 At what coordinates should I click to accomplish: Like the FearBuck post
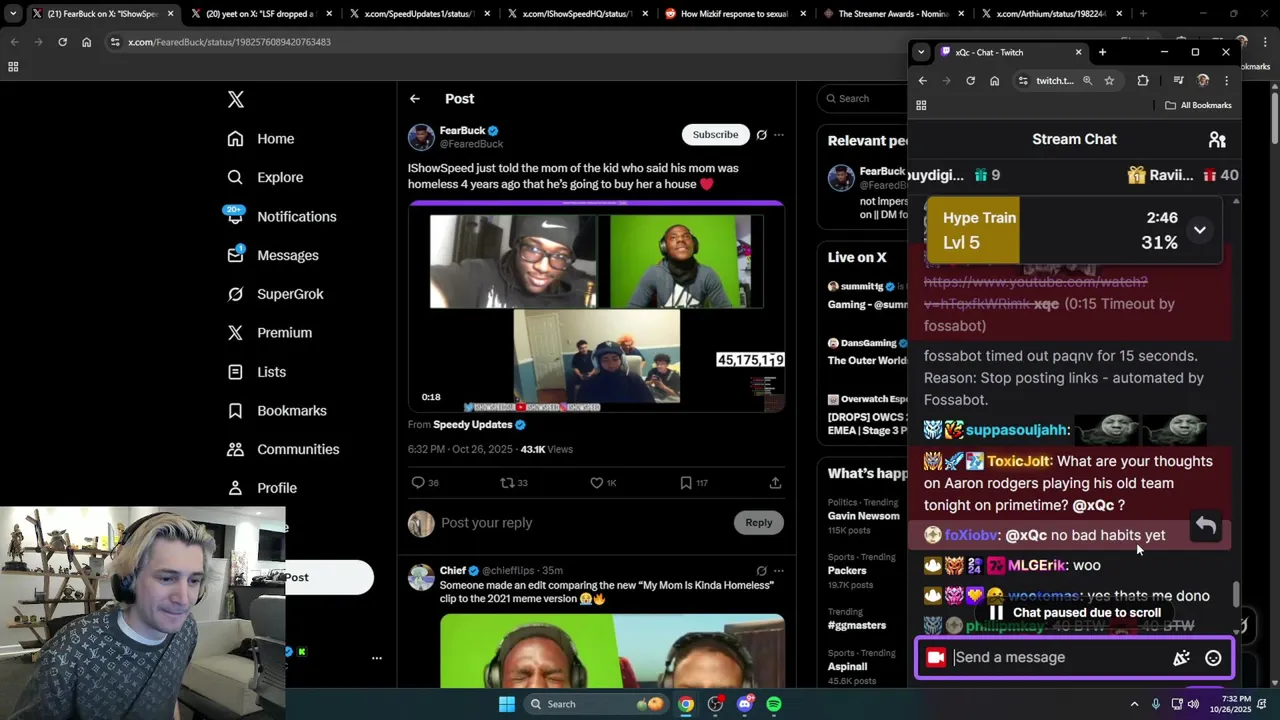pyautogui.click(x=603, y=483)
